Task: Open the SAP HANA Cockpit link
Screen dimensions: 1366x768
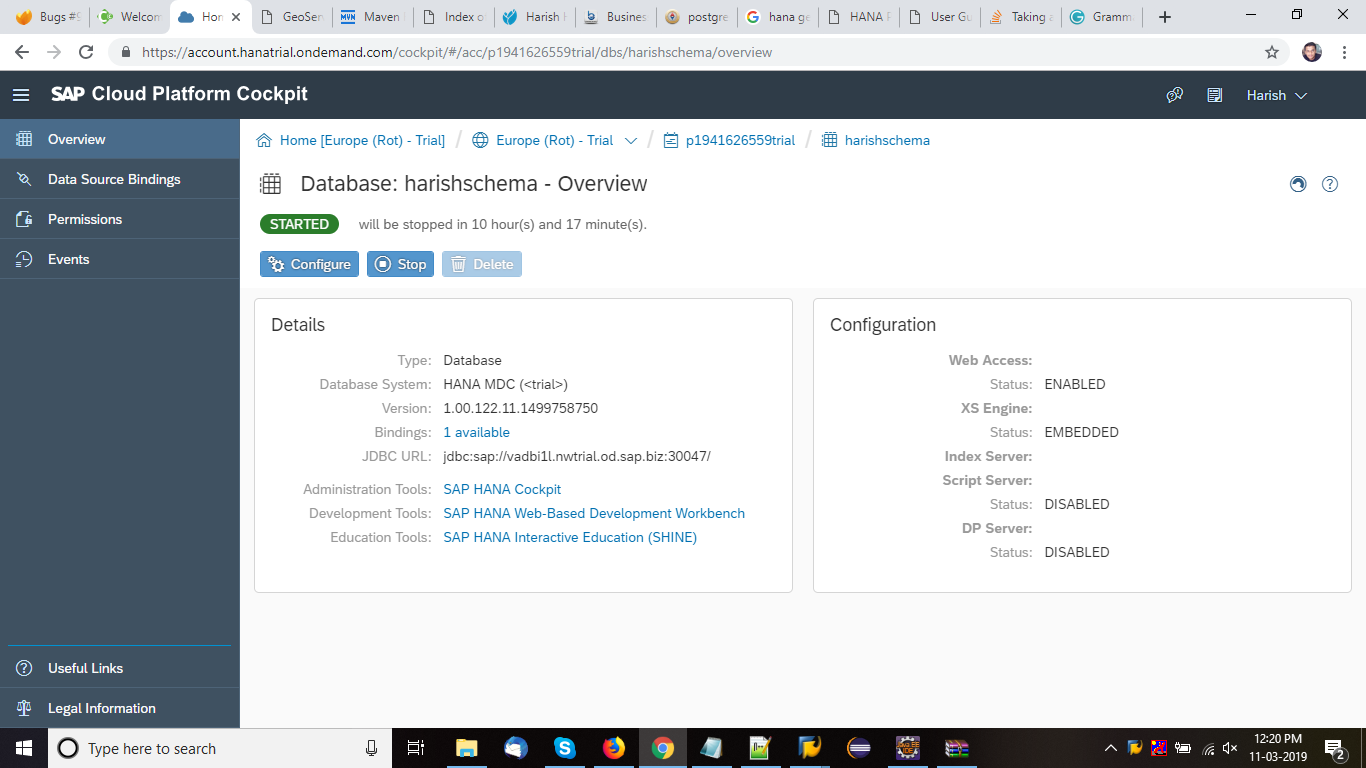Action: 502,489
